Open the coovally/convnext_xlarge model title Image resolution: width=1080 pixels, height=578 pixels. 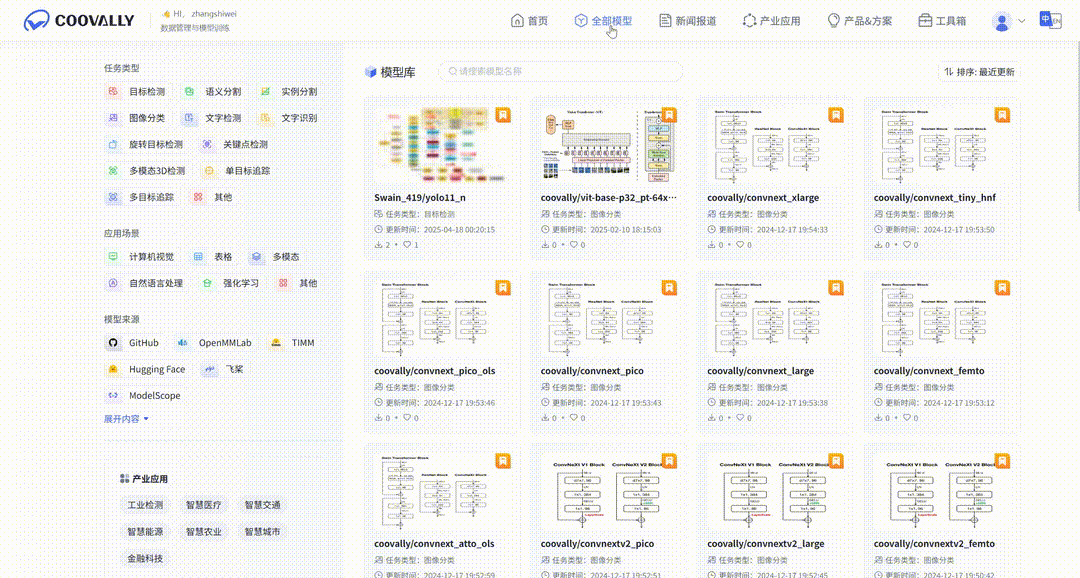763,198
